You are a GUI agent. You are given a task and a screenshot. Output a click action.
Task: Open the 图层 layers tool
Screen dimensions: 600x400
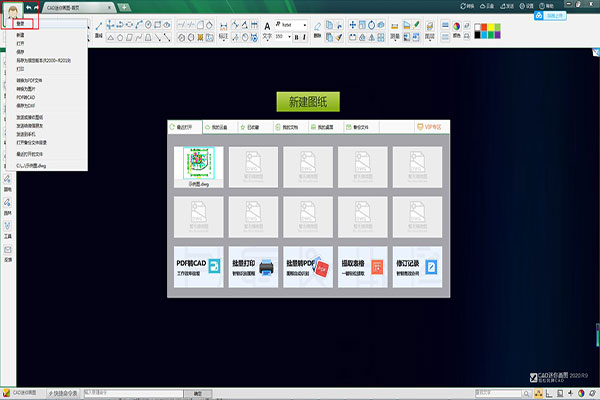(x=430, y=31)
